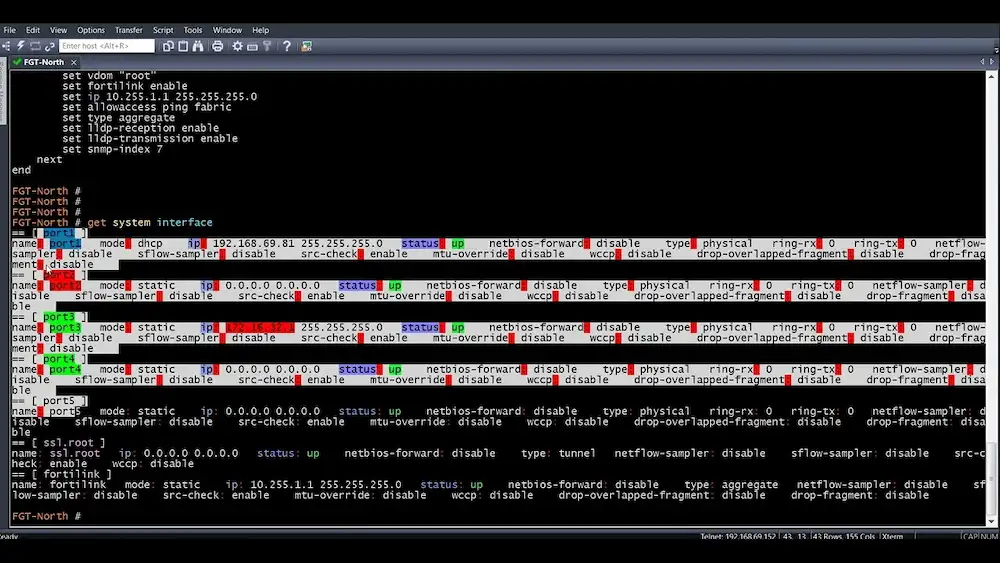Click the Copy icon in the toolbar
1000x563 pixels.
[169, 46]
